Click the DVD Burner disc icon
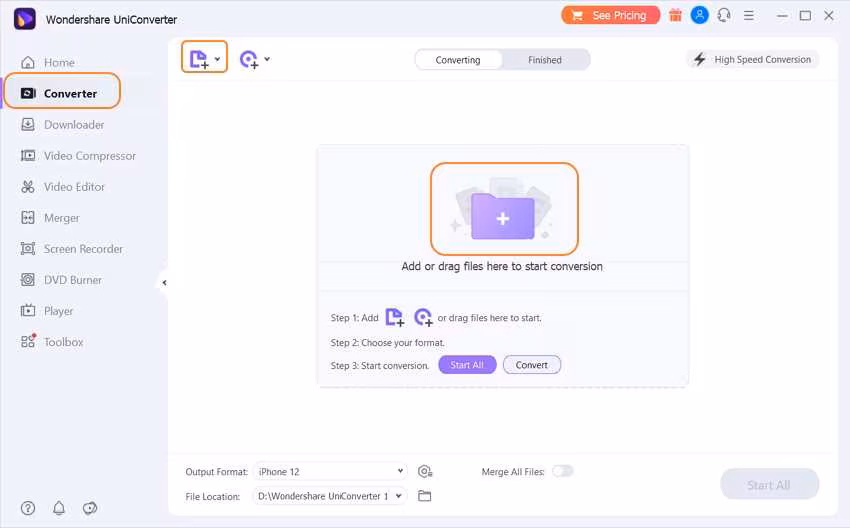 (28, 280)
